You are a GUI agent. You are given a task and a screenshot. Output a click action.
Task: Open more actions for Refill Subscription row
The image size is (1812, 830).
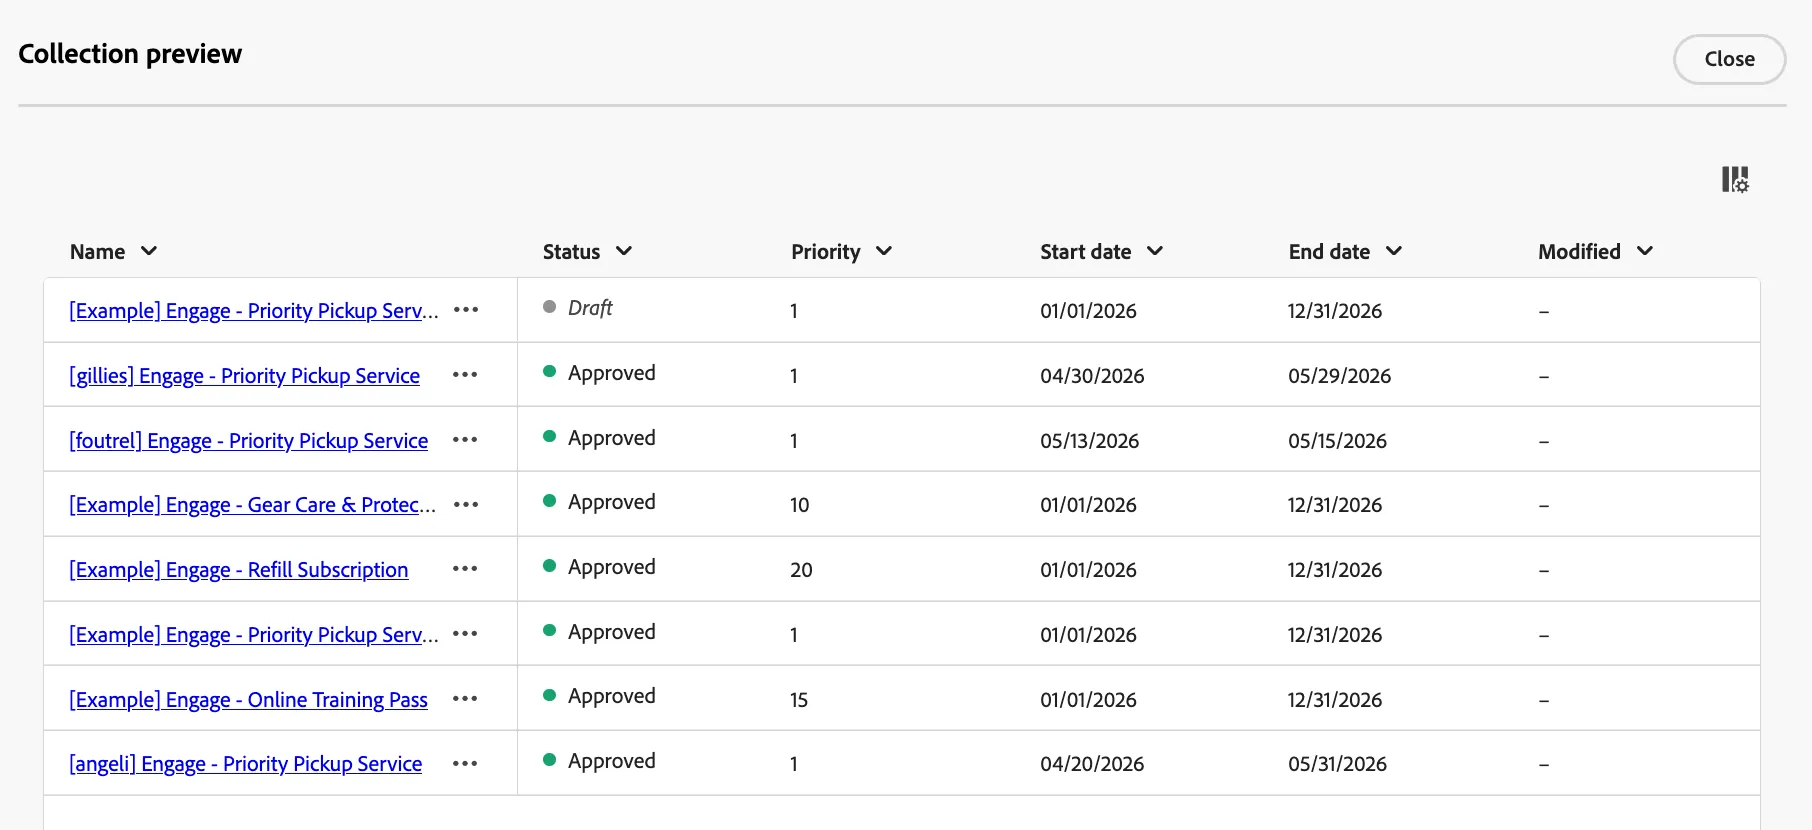(465, 569)
